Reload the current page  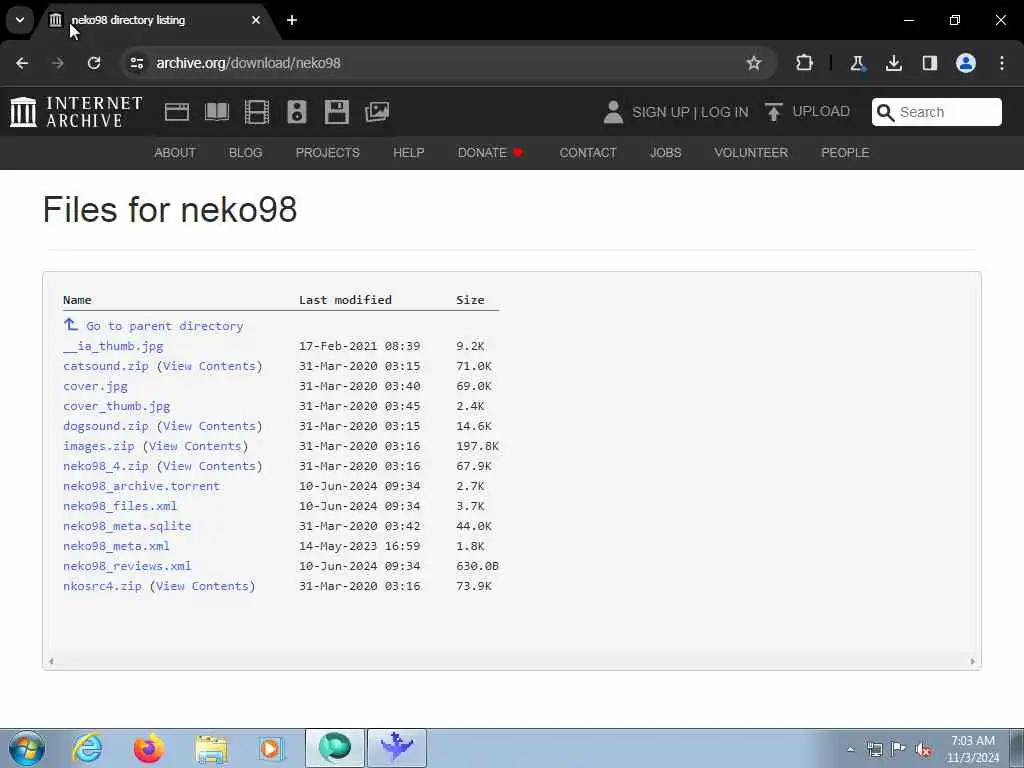pyautogui.click(x=94, y=63)
